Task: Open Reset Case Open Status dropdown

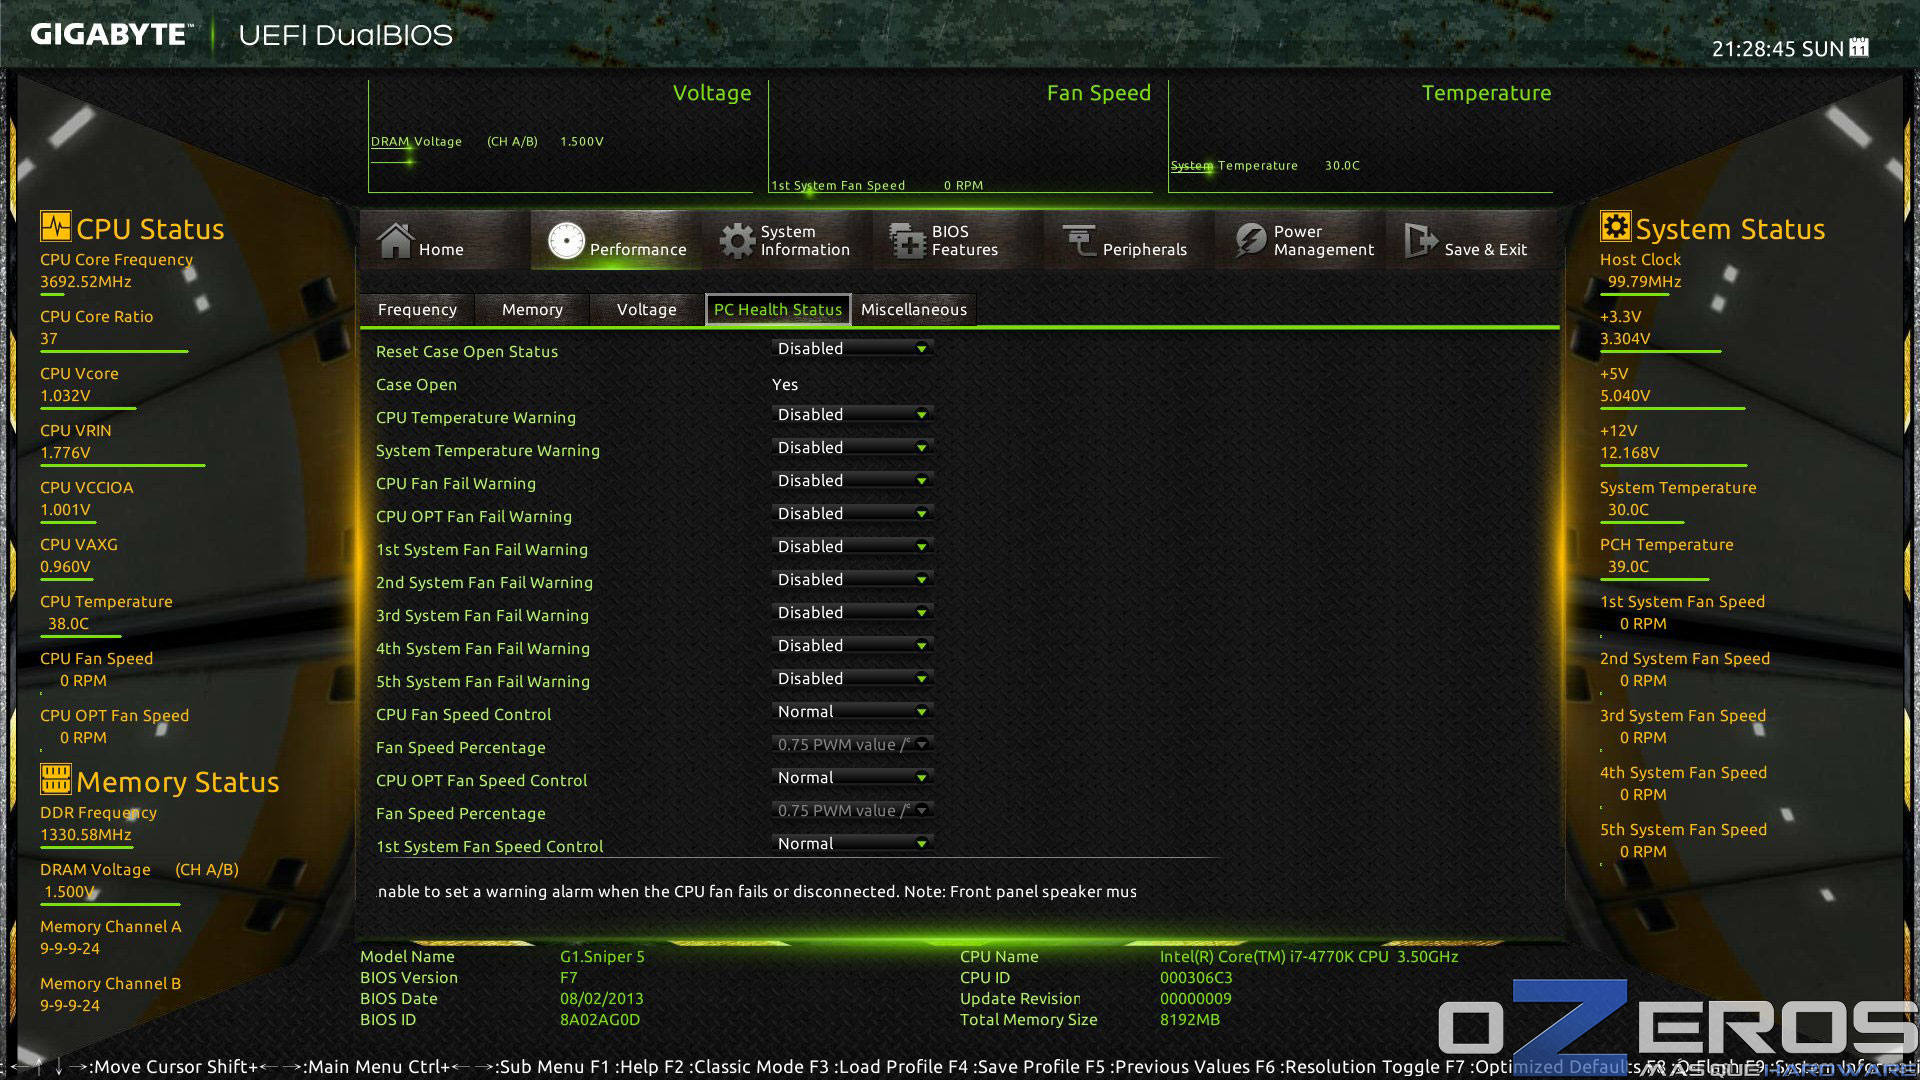Action: pos(852,349)
